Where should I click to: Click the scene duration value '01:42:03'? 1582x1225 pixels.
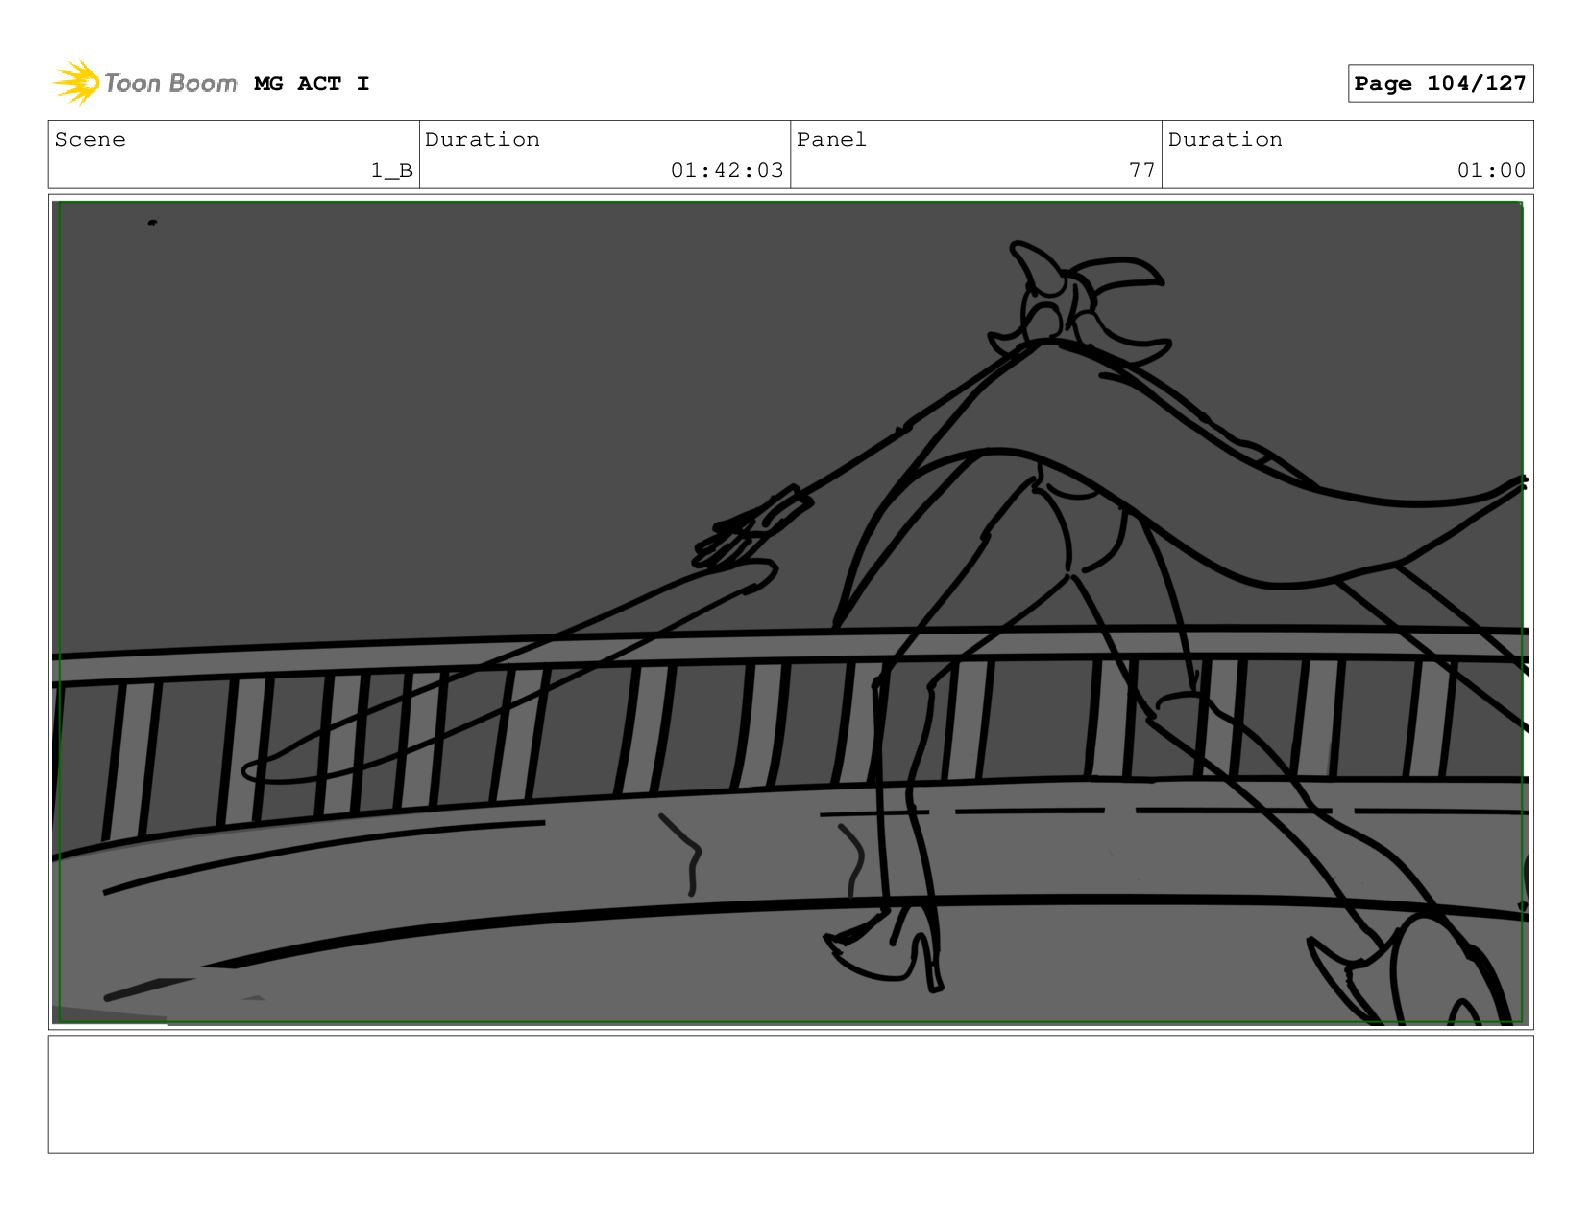(x=727, y=171)
